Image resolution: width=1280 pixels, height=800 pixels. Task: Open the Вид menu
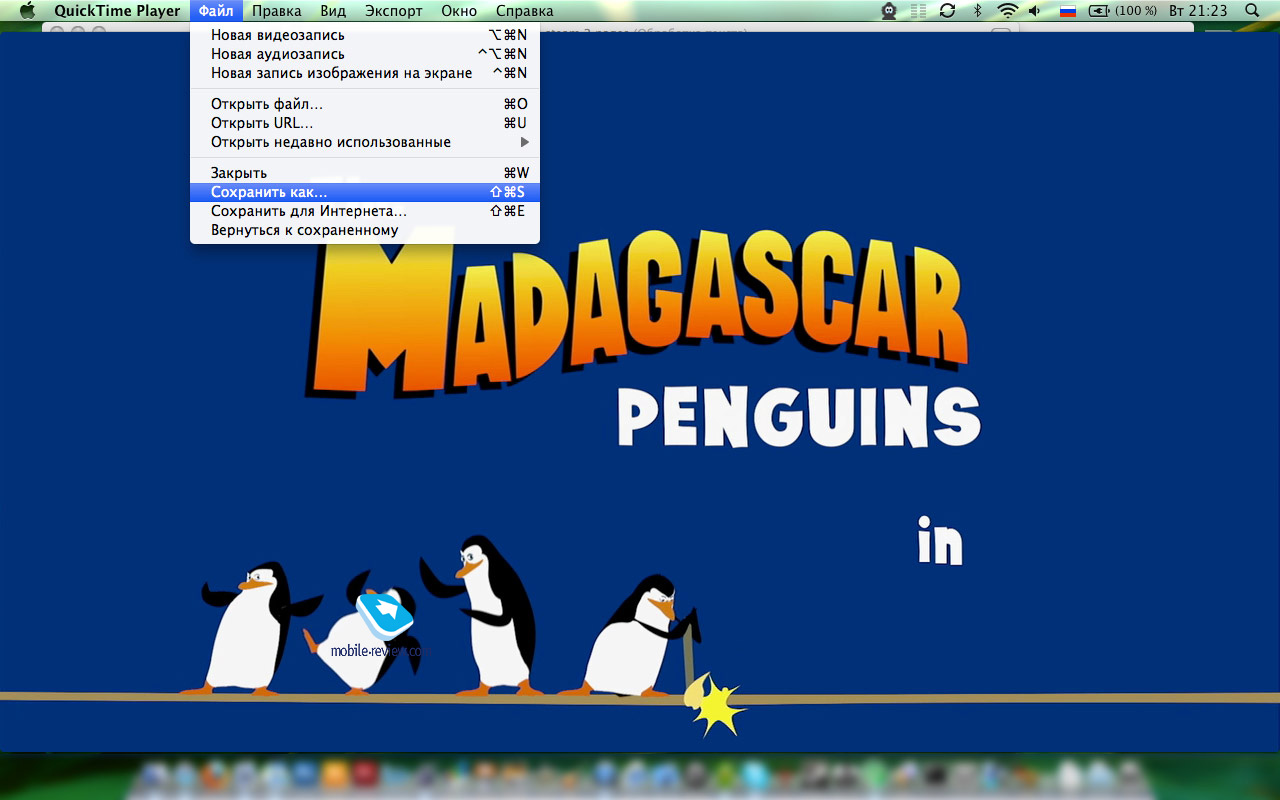pos(333,11)
